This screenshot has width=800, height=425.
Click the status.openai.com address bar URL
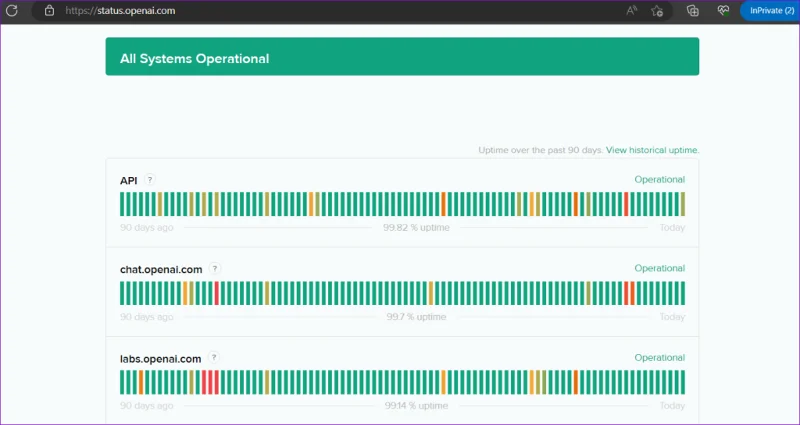[x=120, y=10]
